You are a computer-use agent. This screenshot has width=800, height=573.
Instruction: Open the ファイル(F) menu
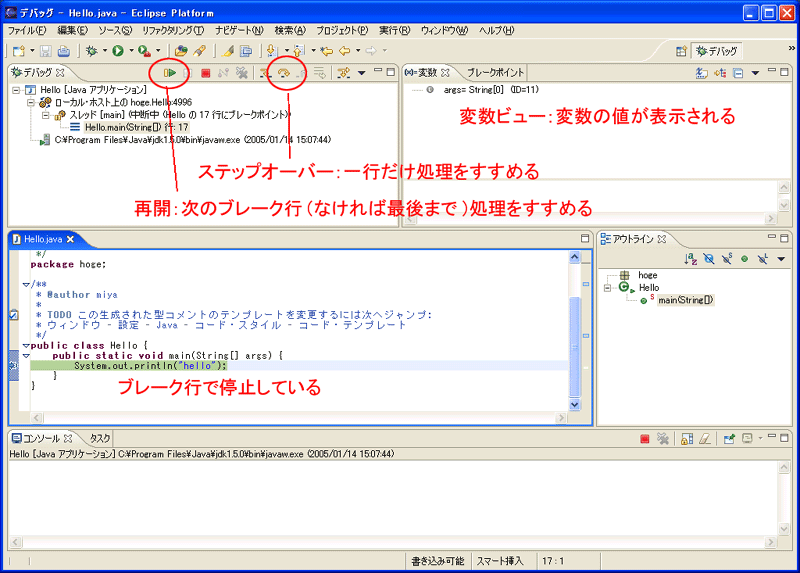coord(28,31)
